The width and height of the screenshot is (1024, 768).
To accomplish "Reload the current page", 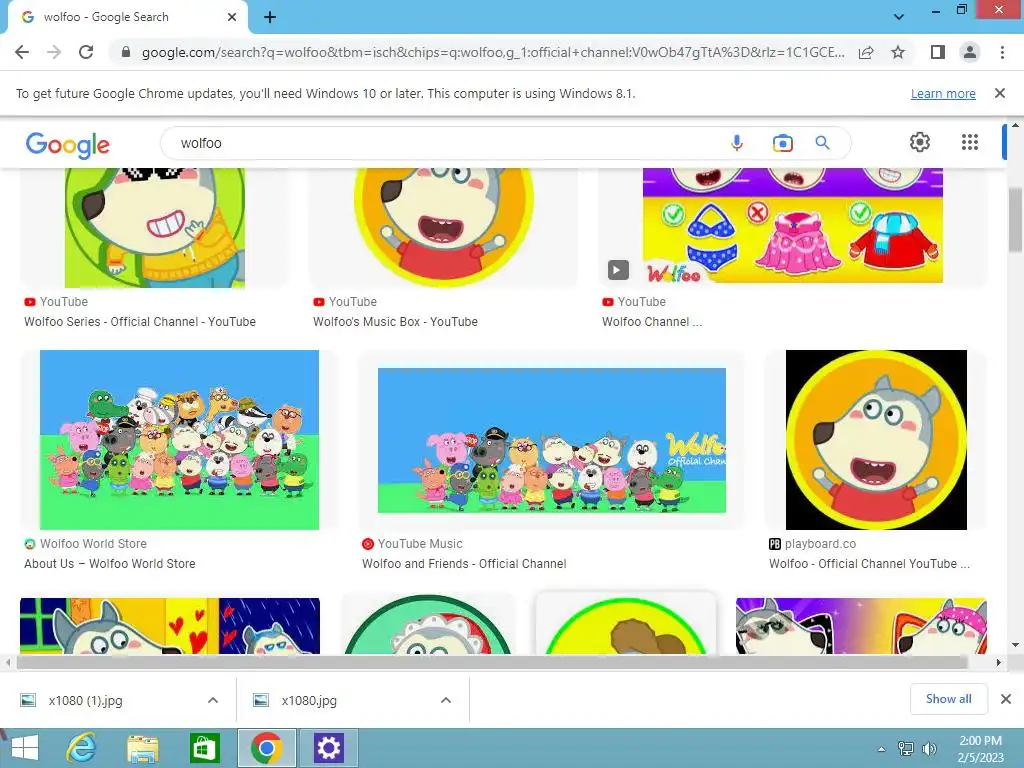I will (86, 52).
